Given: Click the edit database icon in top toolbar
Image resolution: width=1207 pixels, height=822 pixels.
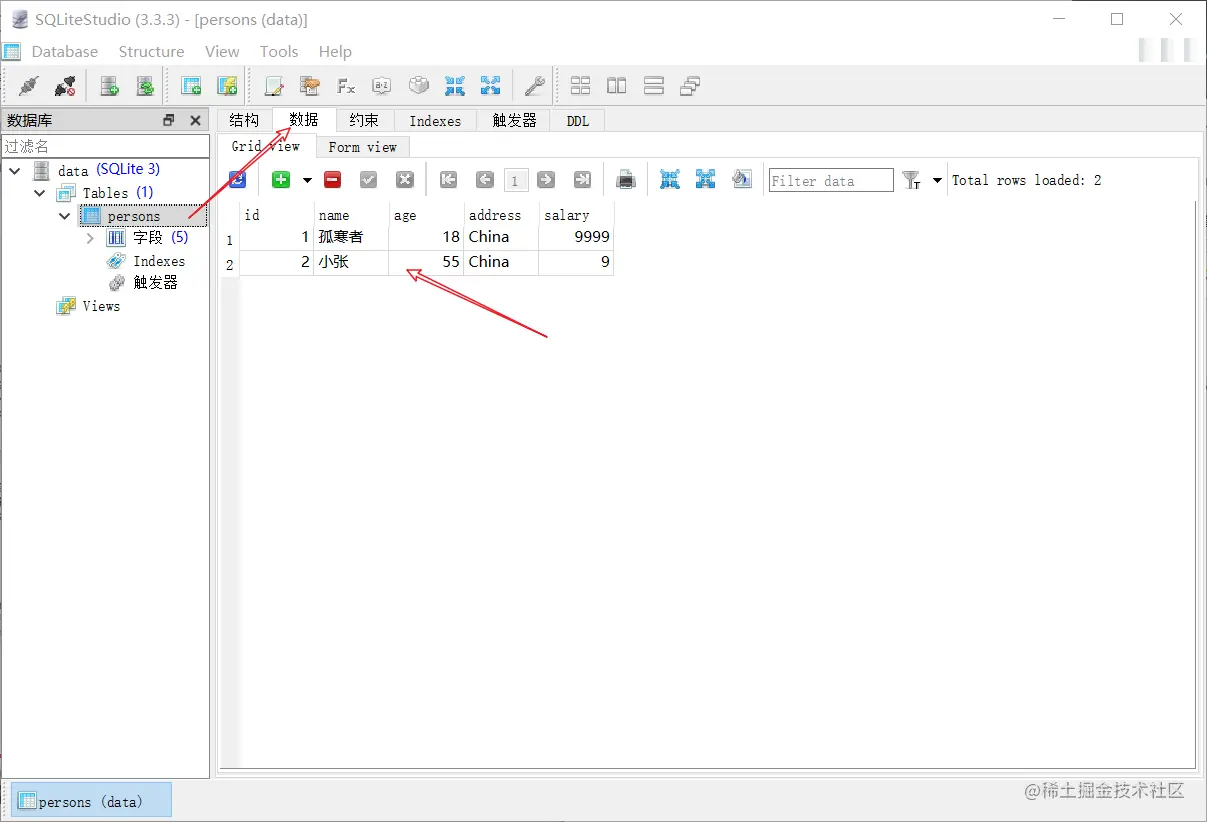Looking at the screenshot, I should click(x=145, y=86).
